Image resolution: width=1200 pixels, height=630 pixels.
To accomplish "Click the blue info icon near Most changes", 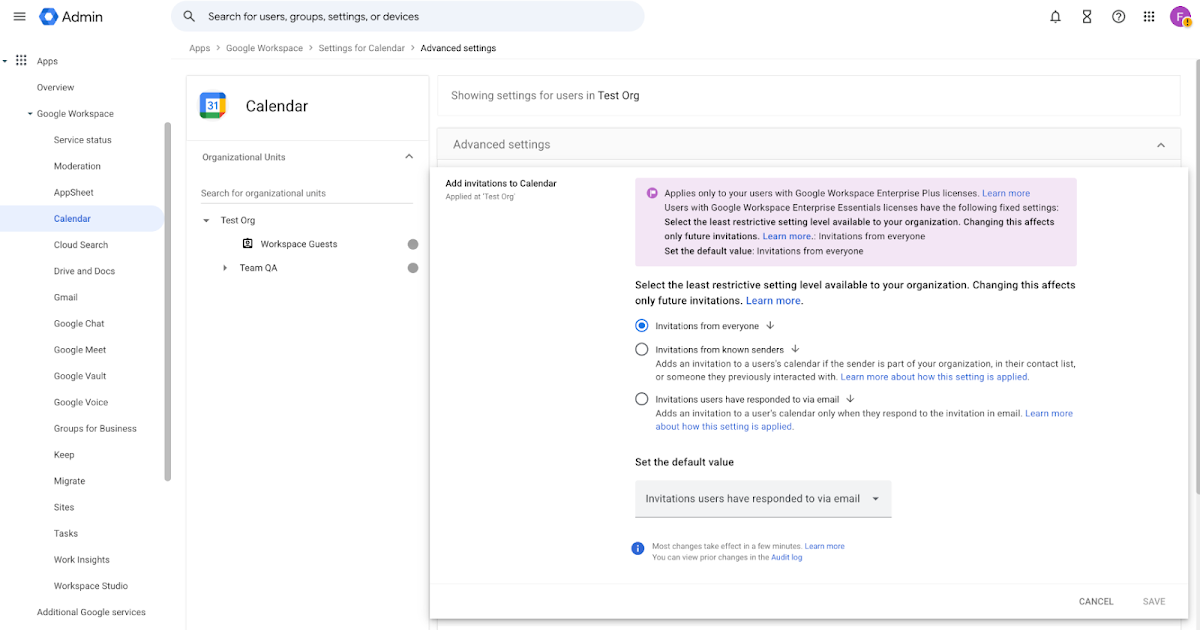I will click(x=638, y=549).
